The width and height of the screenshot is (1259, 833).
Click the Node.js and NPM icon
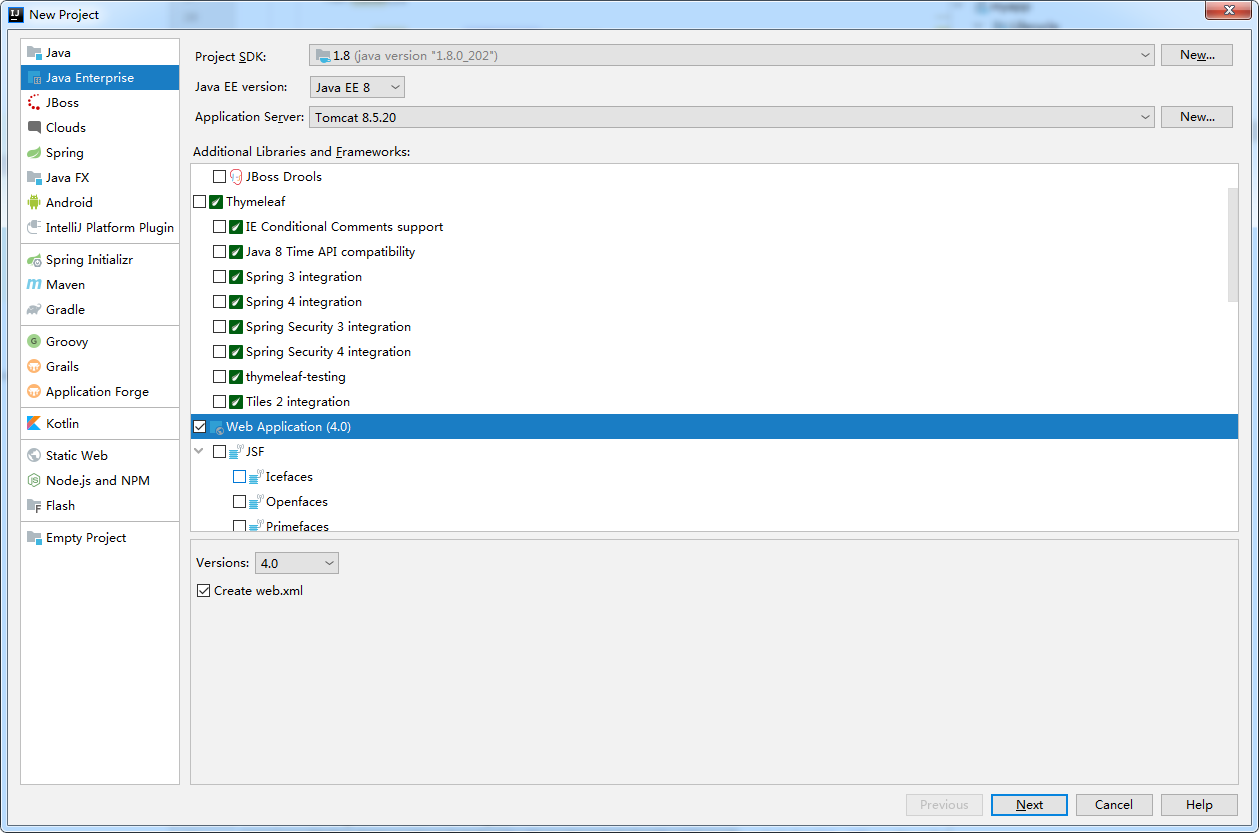[35, 480]
